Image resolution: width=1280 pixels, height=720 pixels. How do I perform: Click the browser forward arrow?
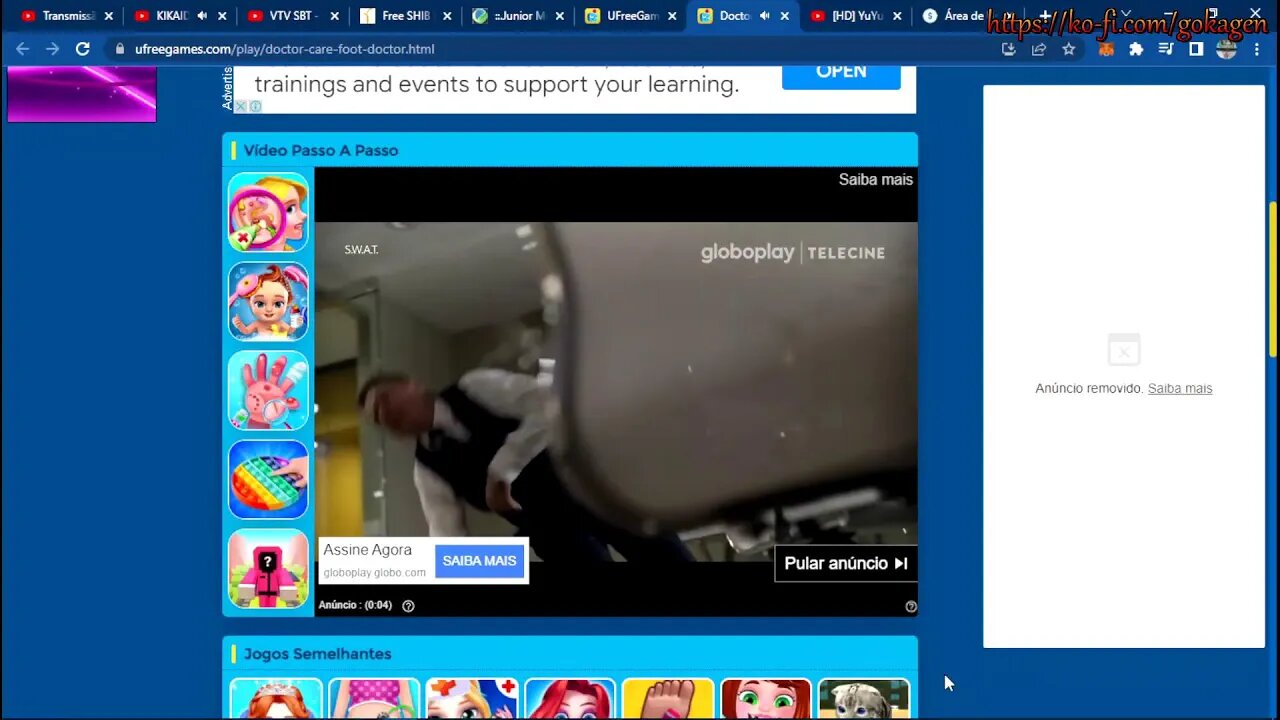(x=52, y=49)
